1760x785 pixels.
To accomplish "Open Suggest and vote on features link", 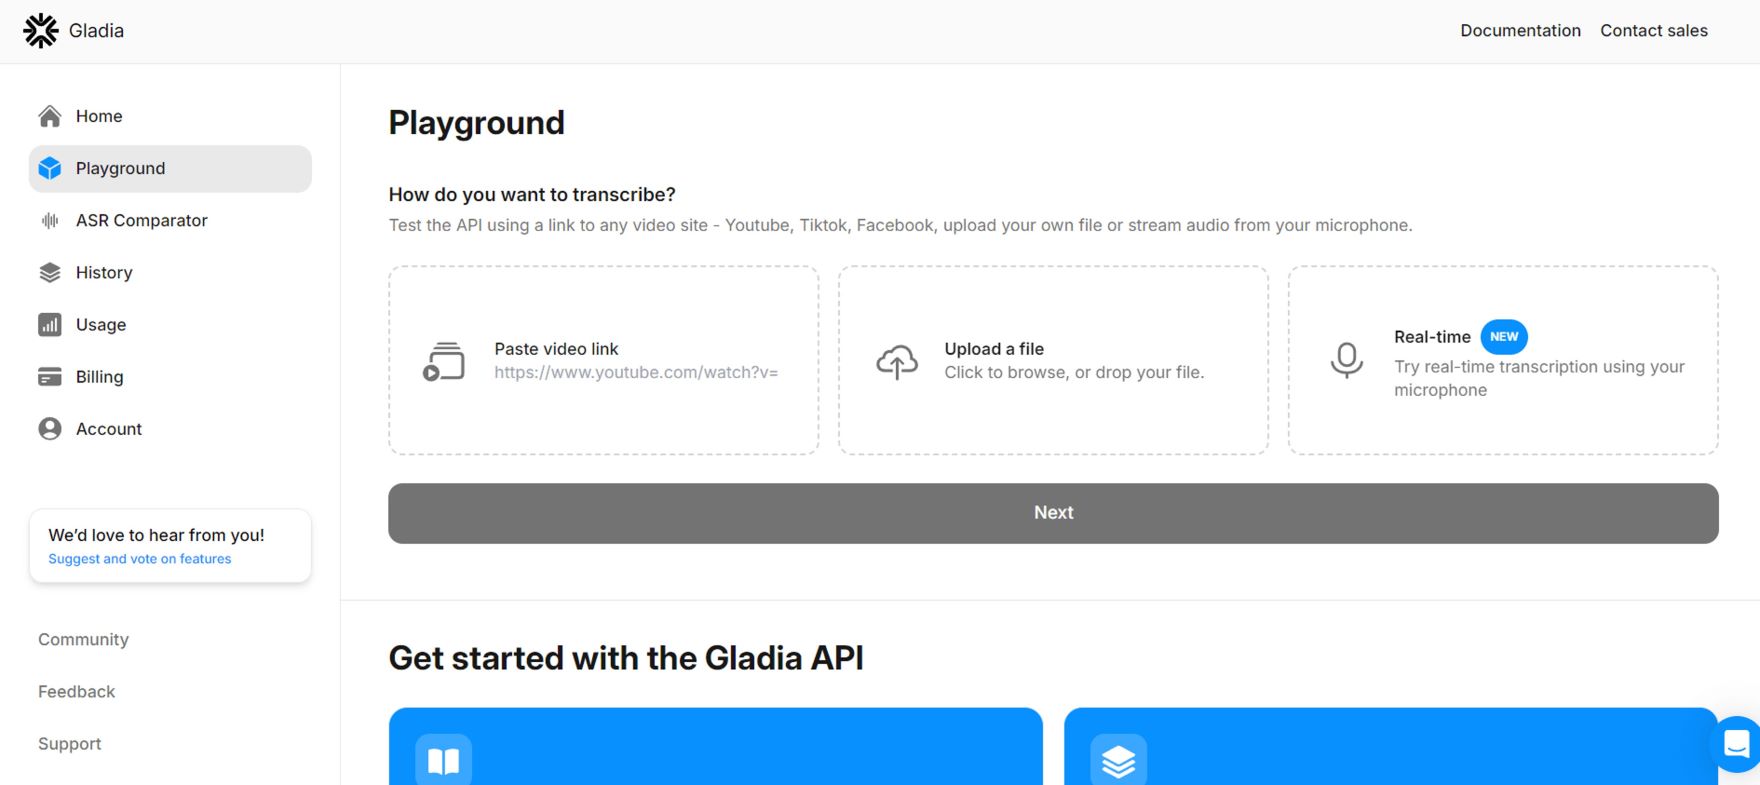I will click(x=140, y=559).
